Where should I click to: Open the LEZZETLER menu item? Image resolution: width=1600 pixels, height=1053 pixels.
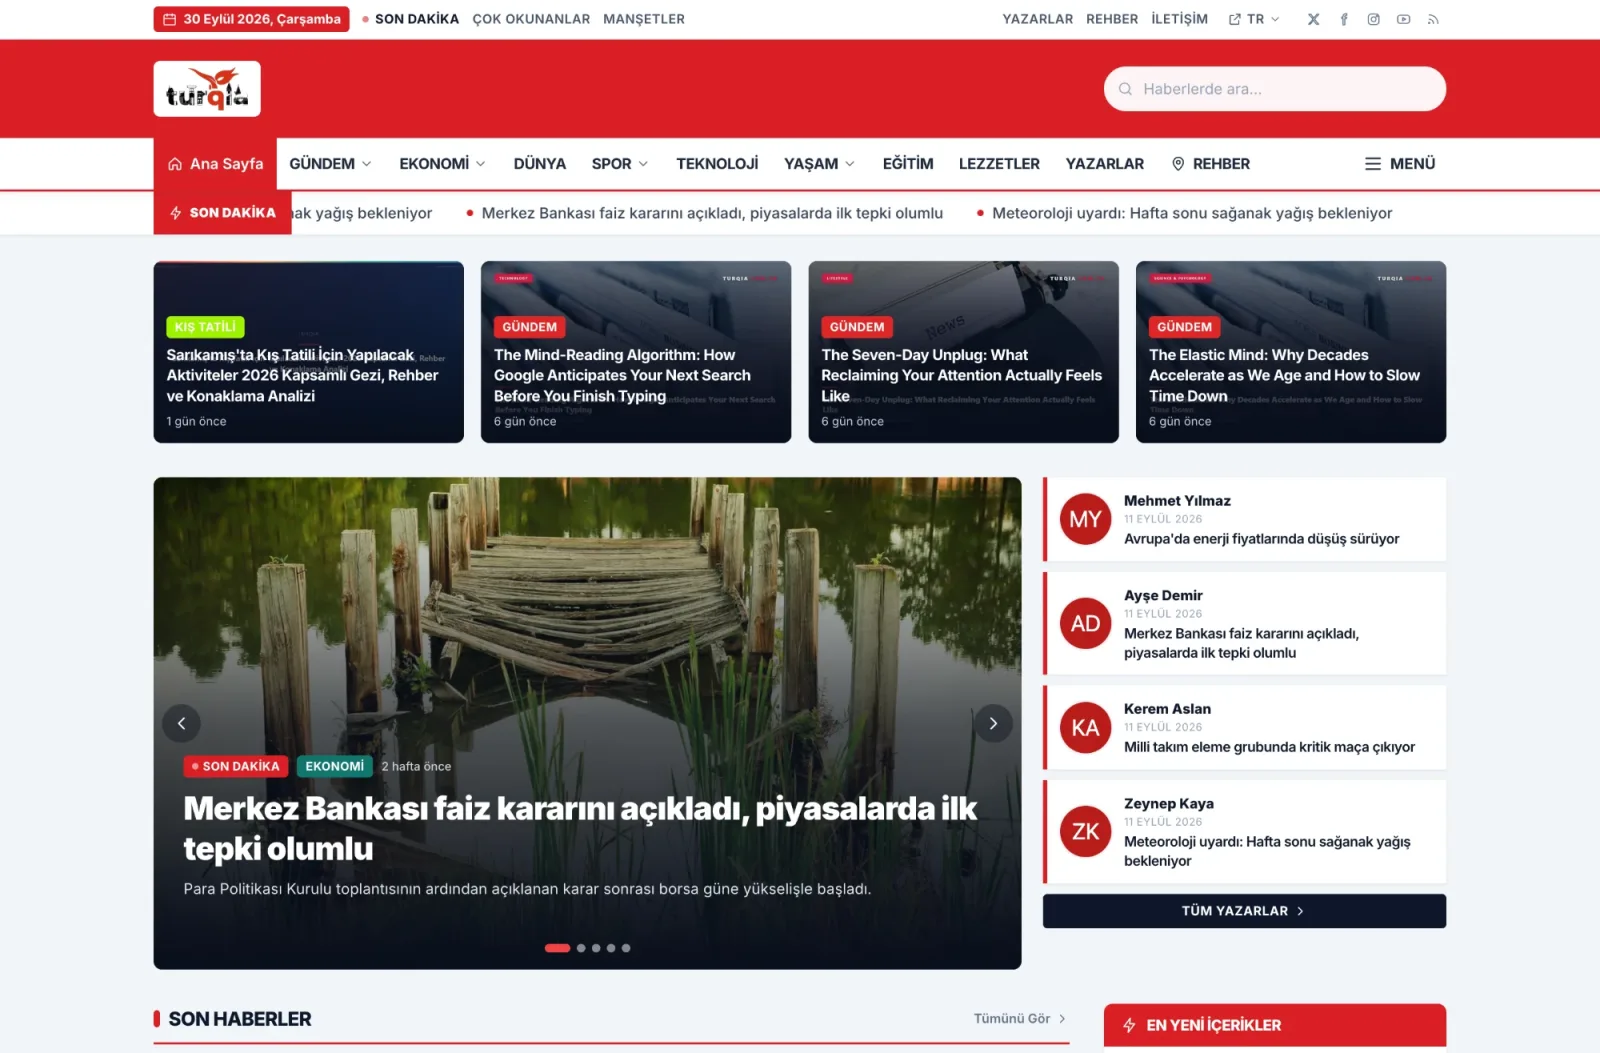999,164
